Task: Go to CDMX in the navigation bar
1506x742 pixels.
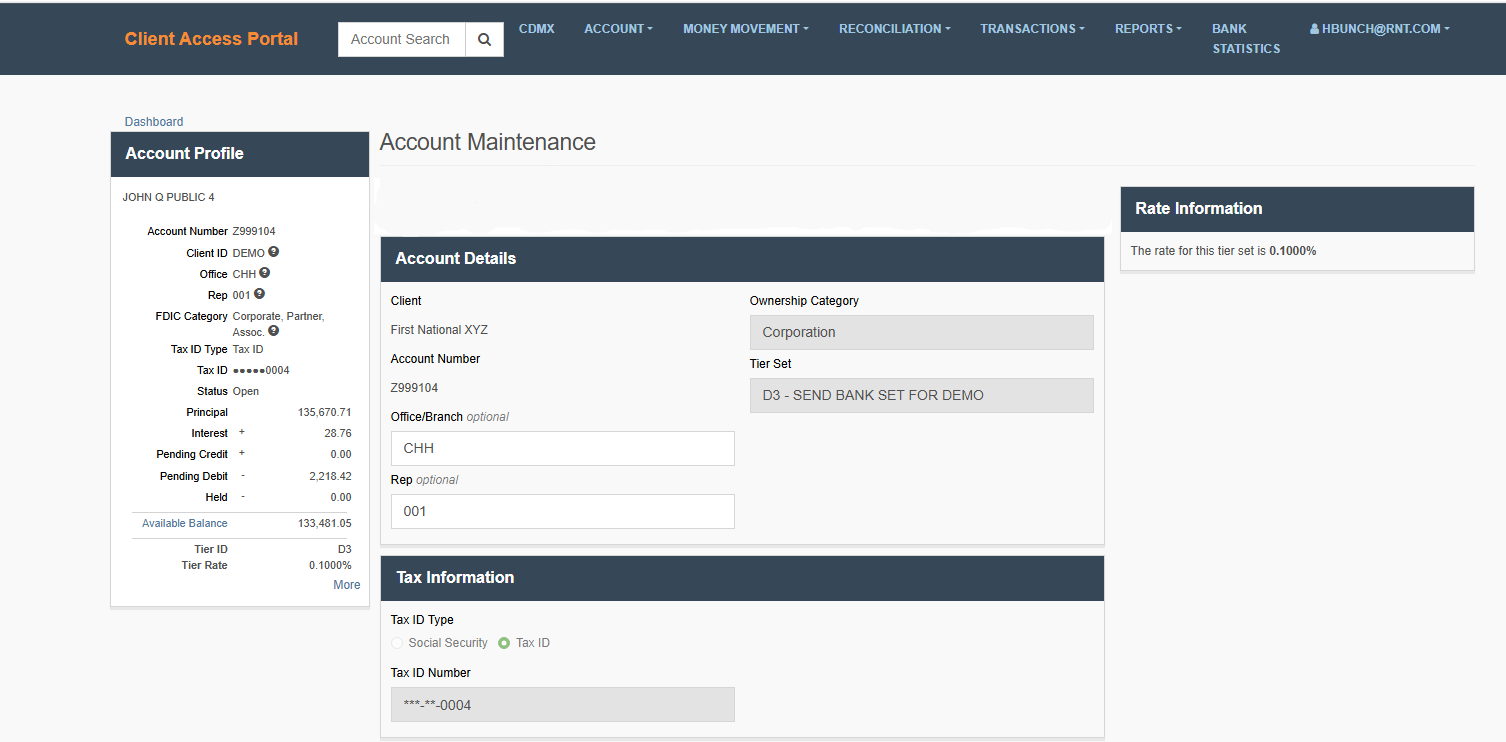Action: pos(537,29)
